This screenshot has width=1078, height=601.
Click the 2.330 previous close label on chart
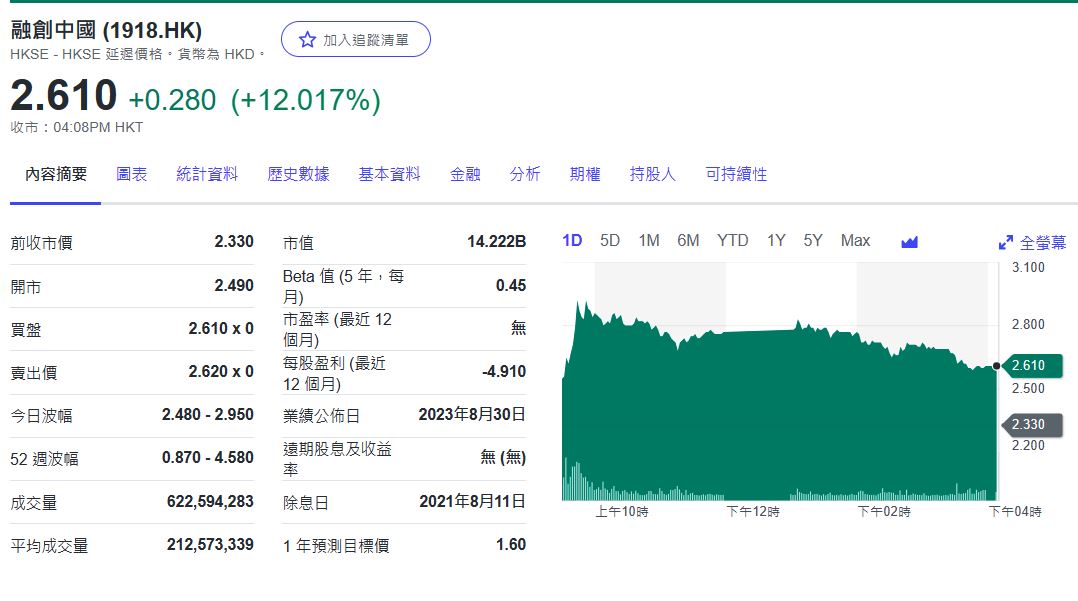click(x=1032, y=425)
